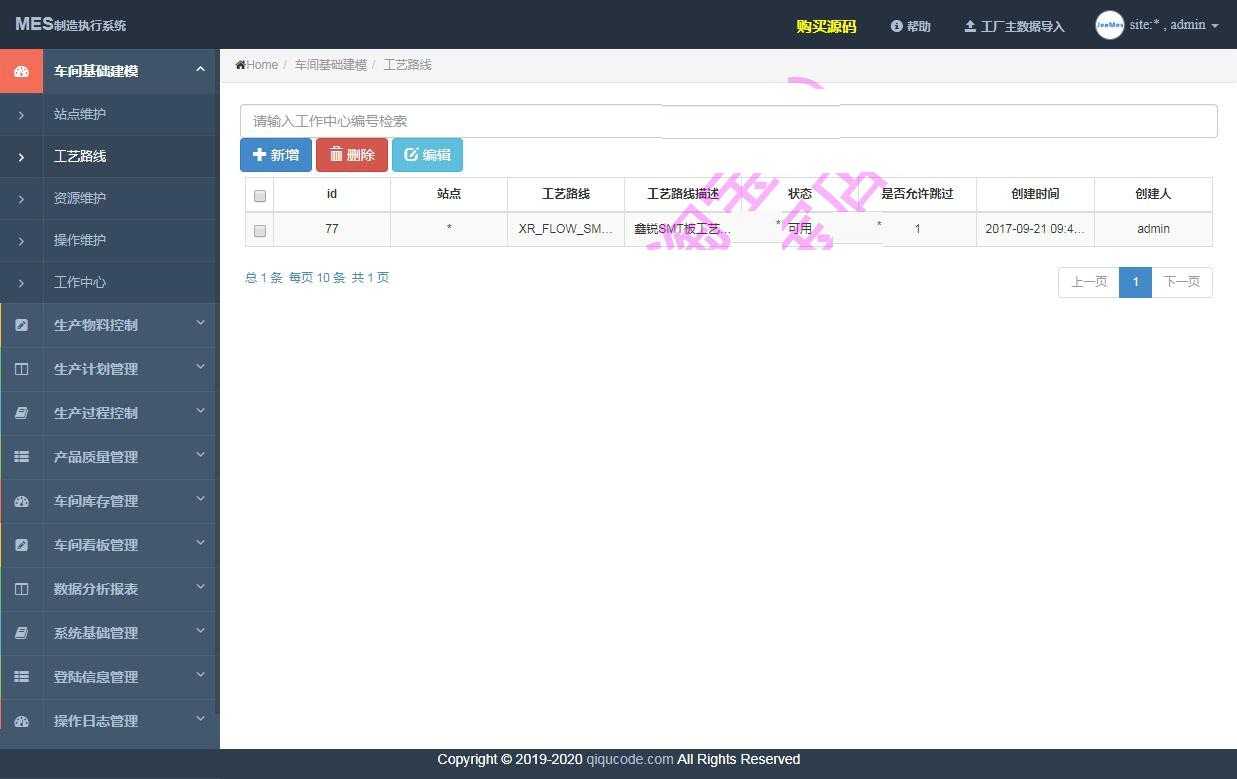The width and height of the screenshot is (1237, 779).
Task: Open 站点维护 in the sidebar
Action: coord(80,114)
